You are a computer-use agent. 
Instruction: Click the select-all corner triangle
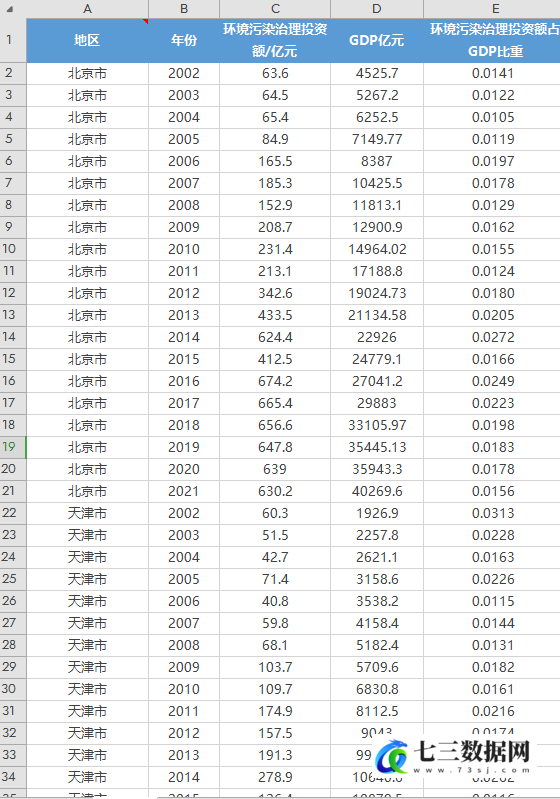pyautogui.click(x=10, y=9)
